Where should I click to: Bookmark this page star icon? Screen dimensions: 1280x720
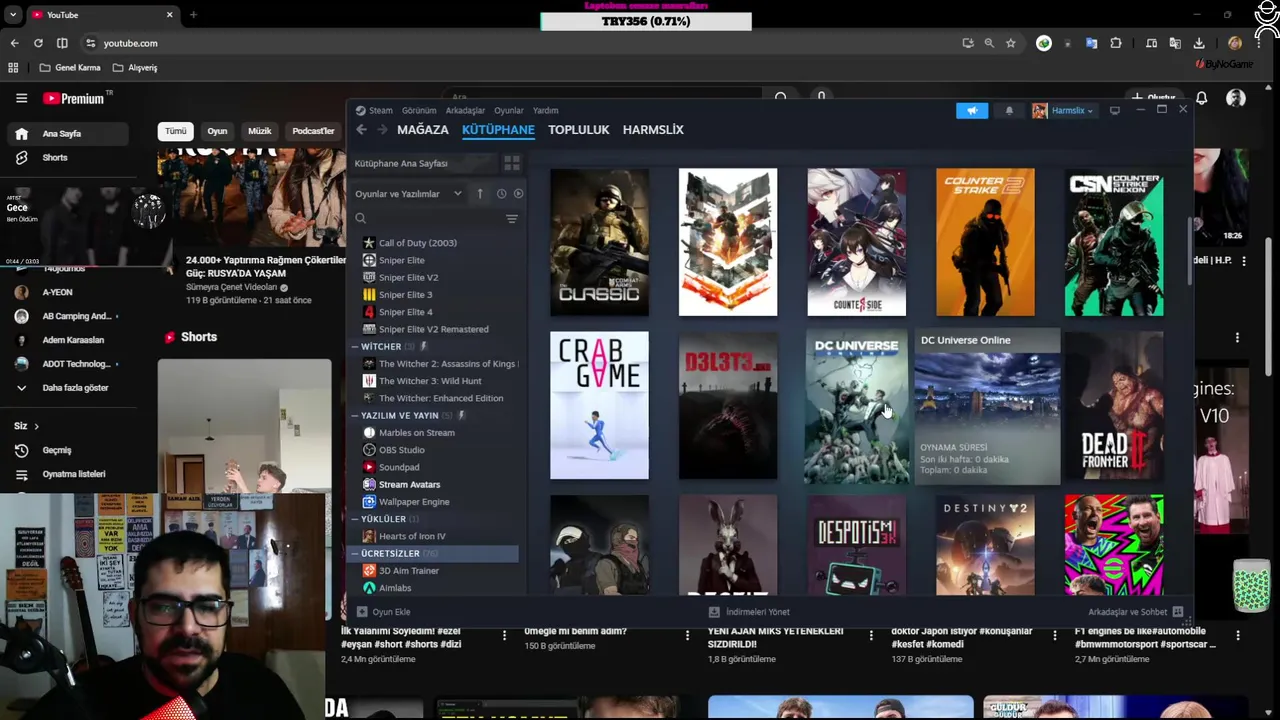[1011, 43]
